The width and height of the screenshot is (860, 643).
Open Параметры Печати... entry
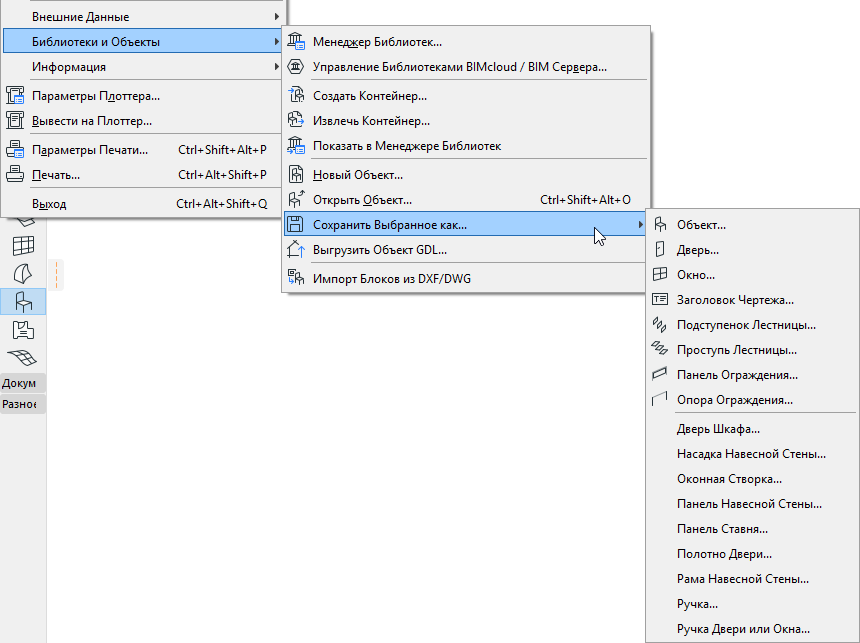(x=142, y=149)
